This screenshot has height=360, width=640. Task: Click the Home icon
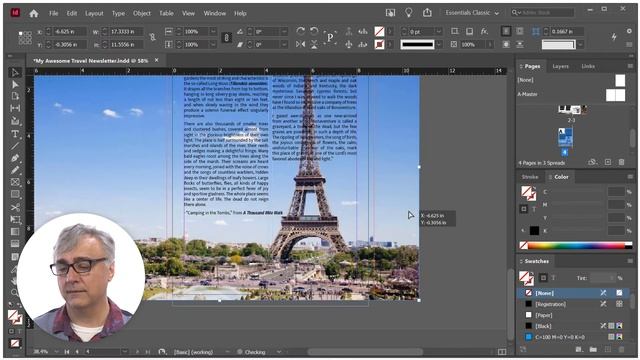(x=34, y=13)
